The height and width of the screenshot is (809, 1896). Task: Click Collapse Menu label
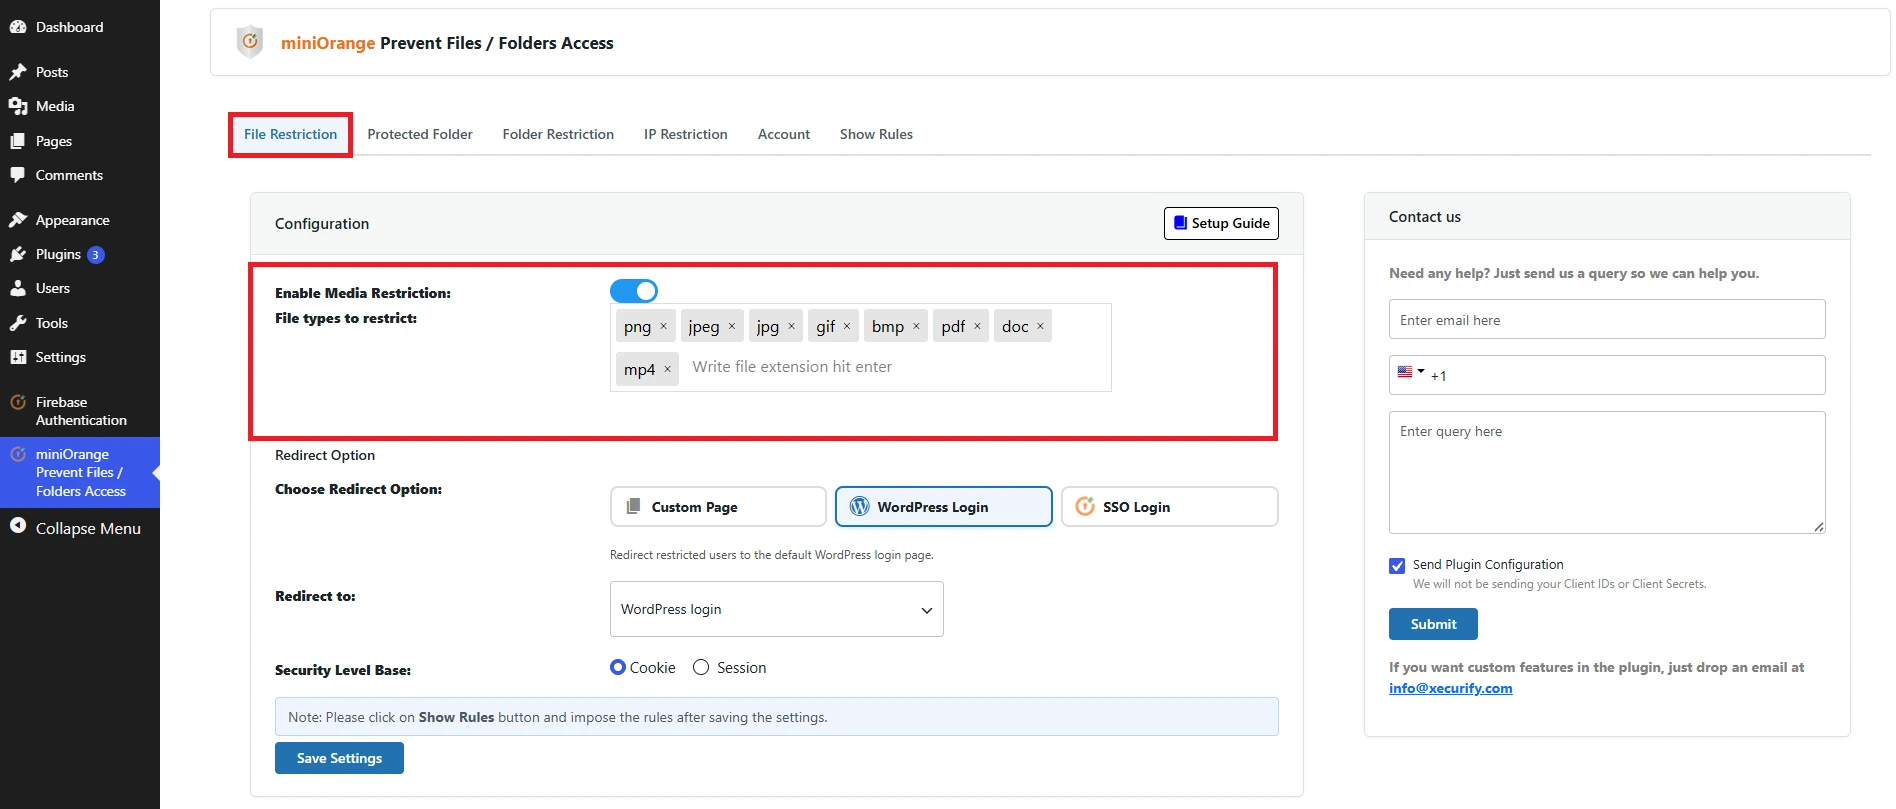coord(88,528)
